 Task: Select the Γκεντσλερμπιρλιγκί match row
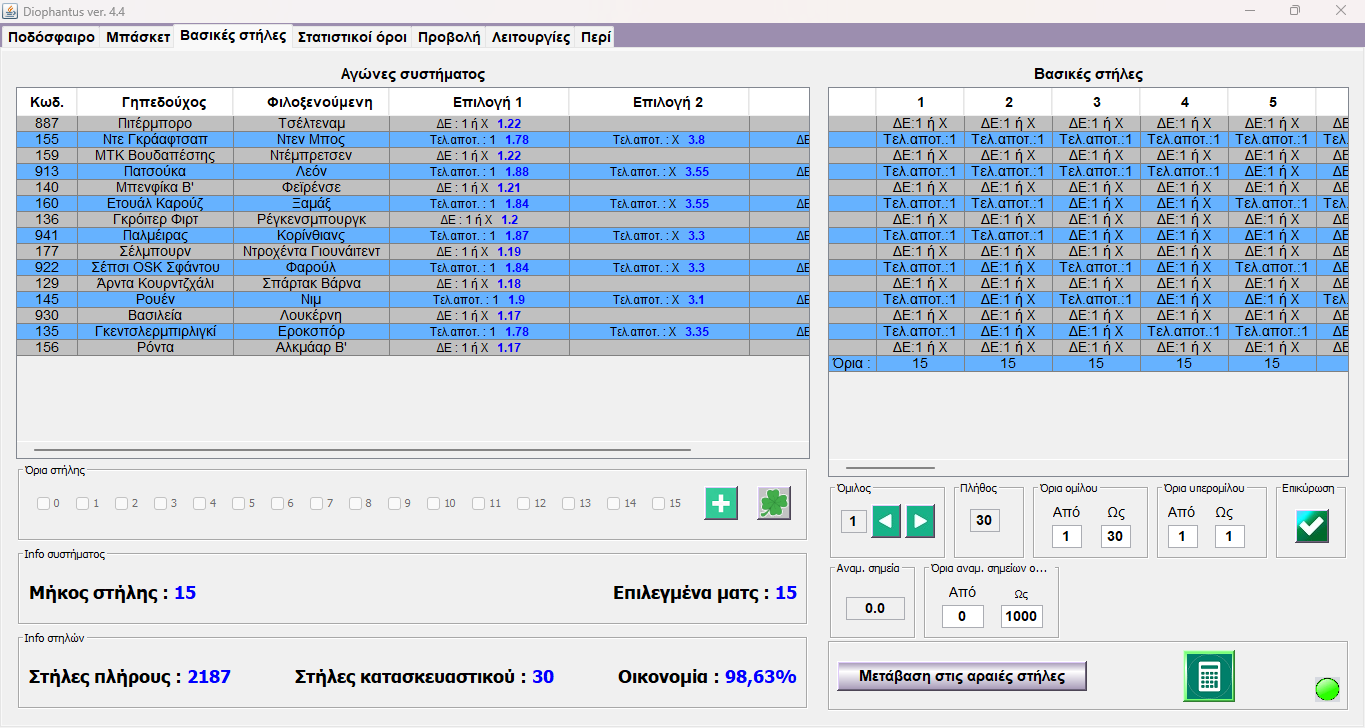tap(413, 331)
